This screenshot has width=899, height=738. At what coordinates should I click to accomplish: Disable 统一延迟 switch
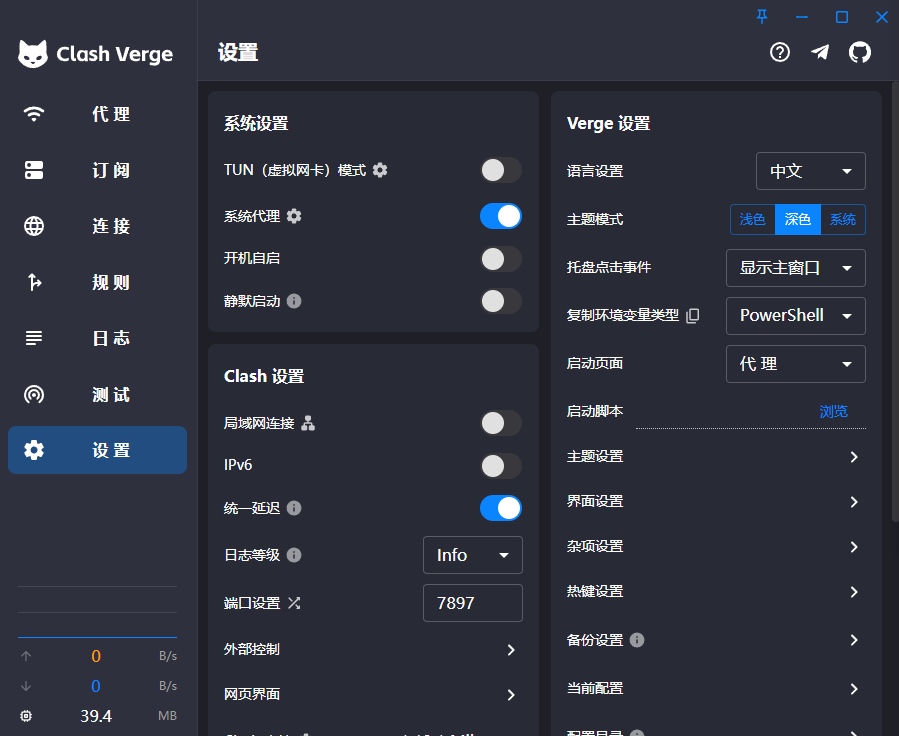(501, 509)
